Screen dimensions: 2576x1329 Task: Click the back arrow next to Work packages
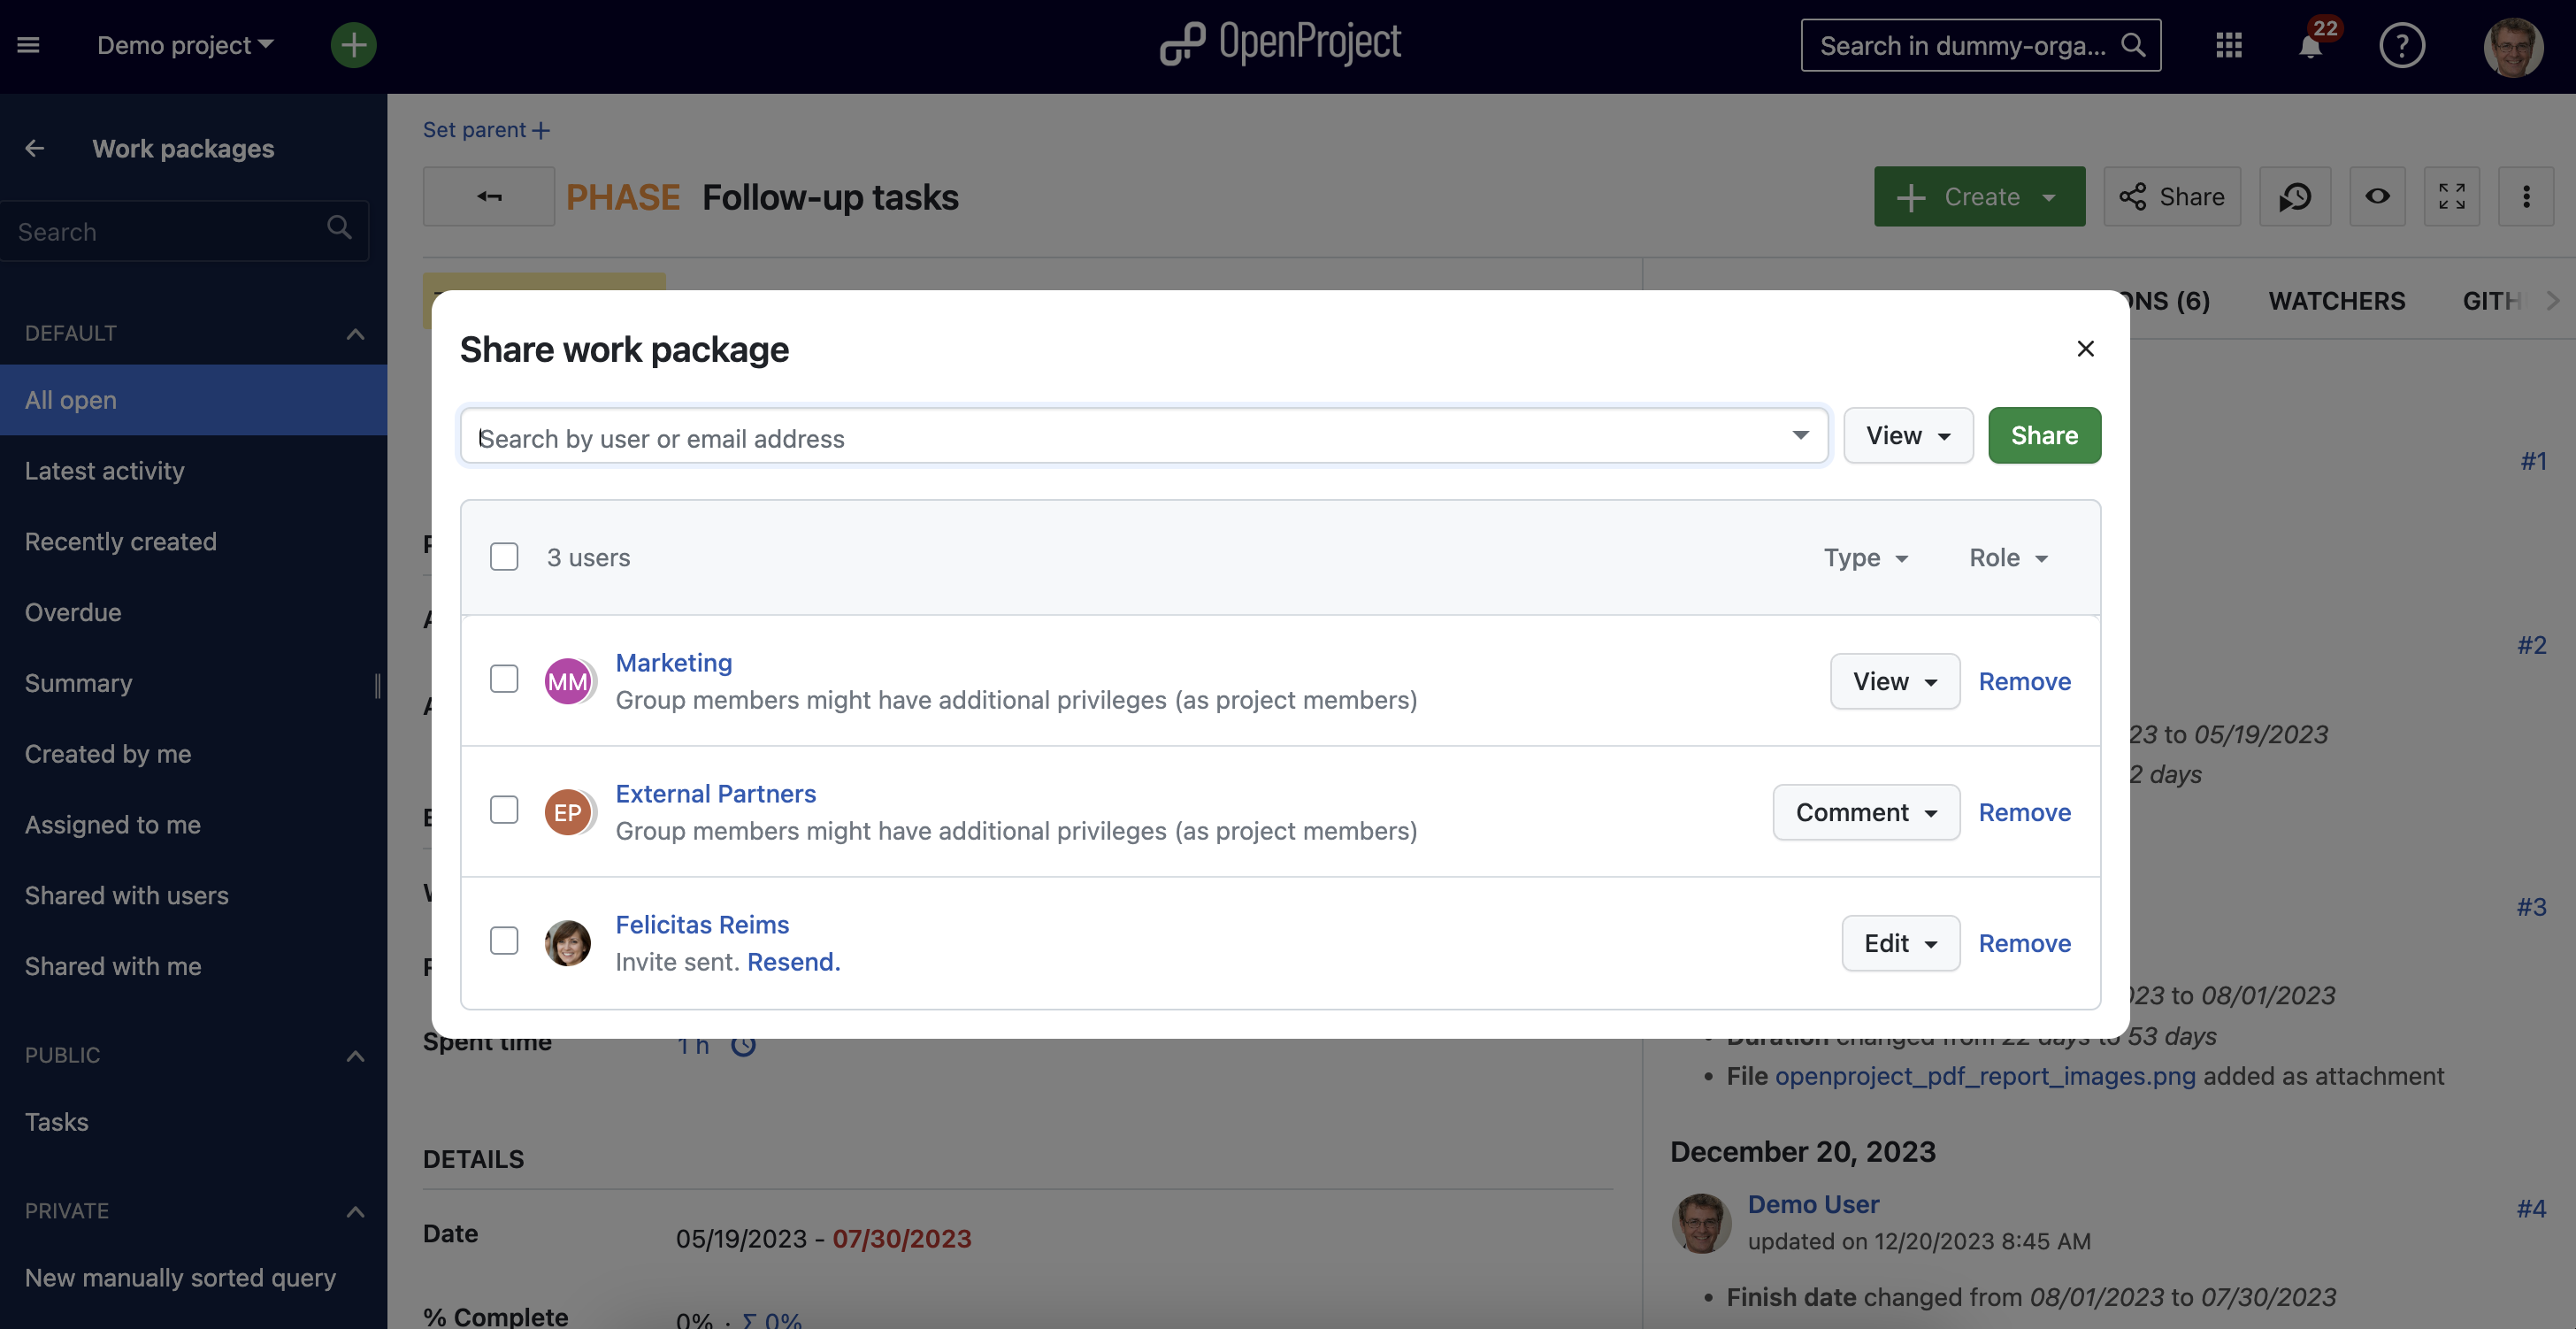35,149
